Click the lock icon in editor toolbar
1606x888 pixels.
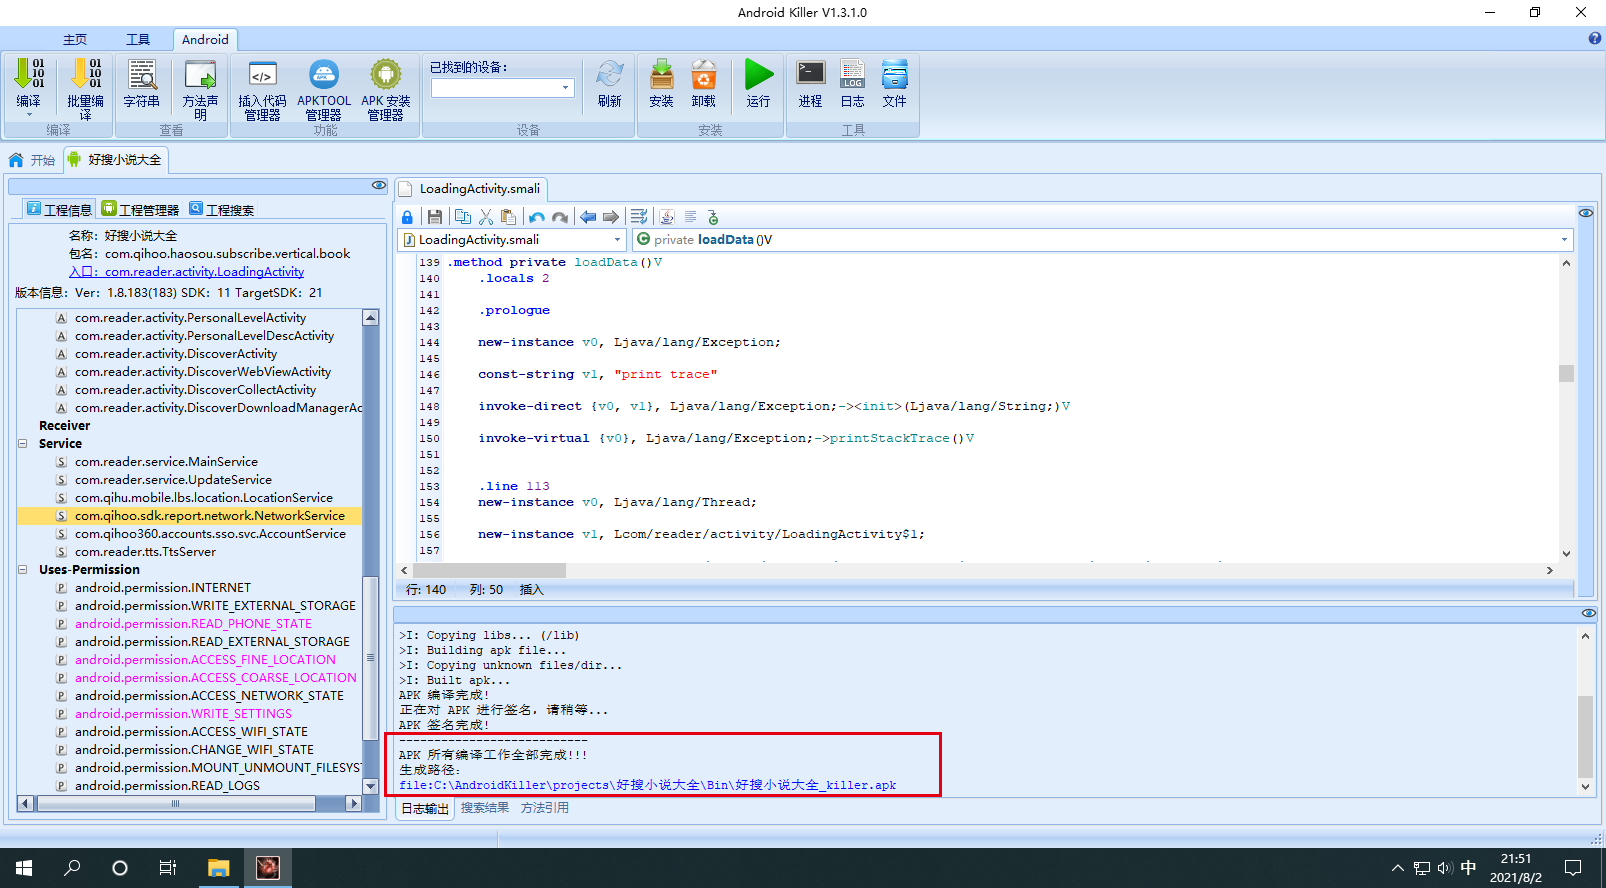pyautogui.click(x=407, y=217)
